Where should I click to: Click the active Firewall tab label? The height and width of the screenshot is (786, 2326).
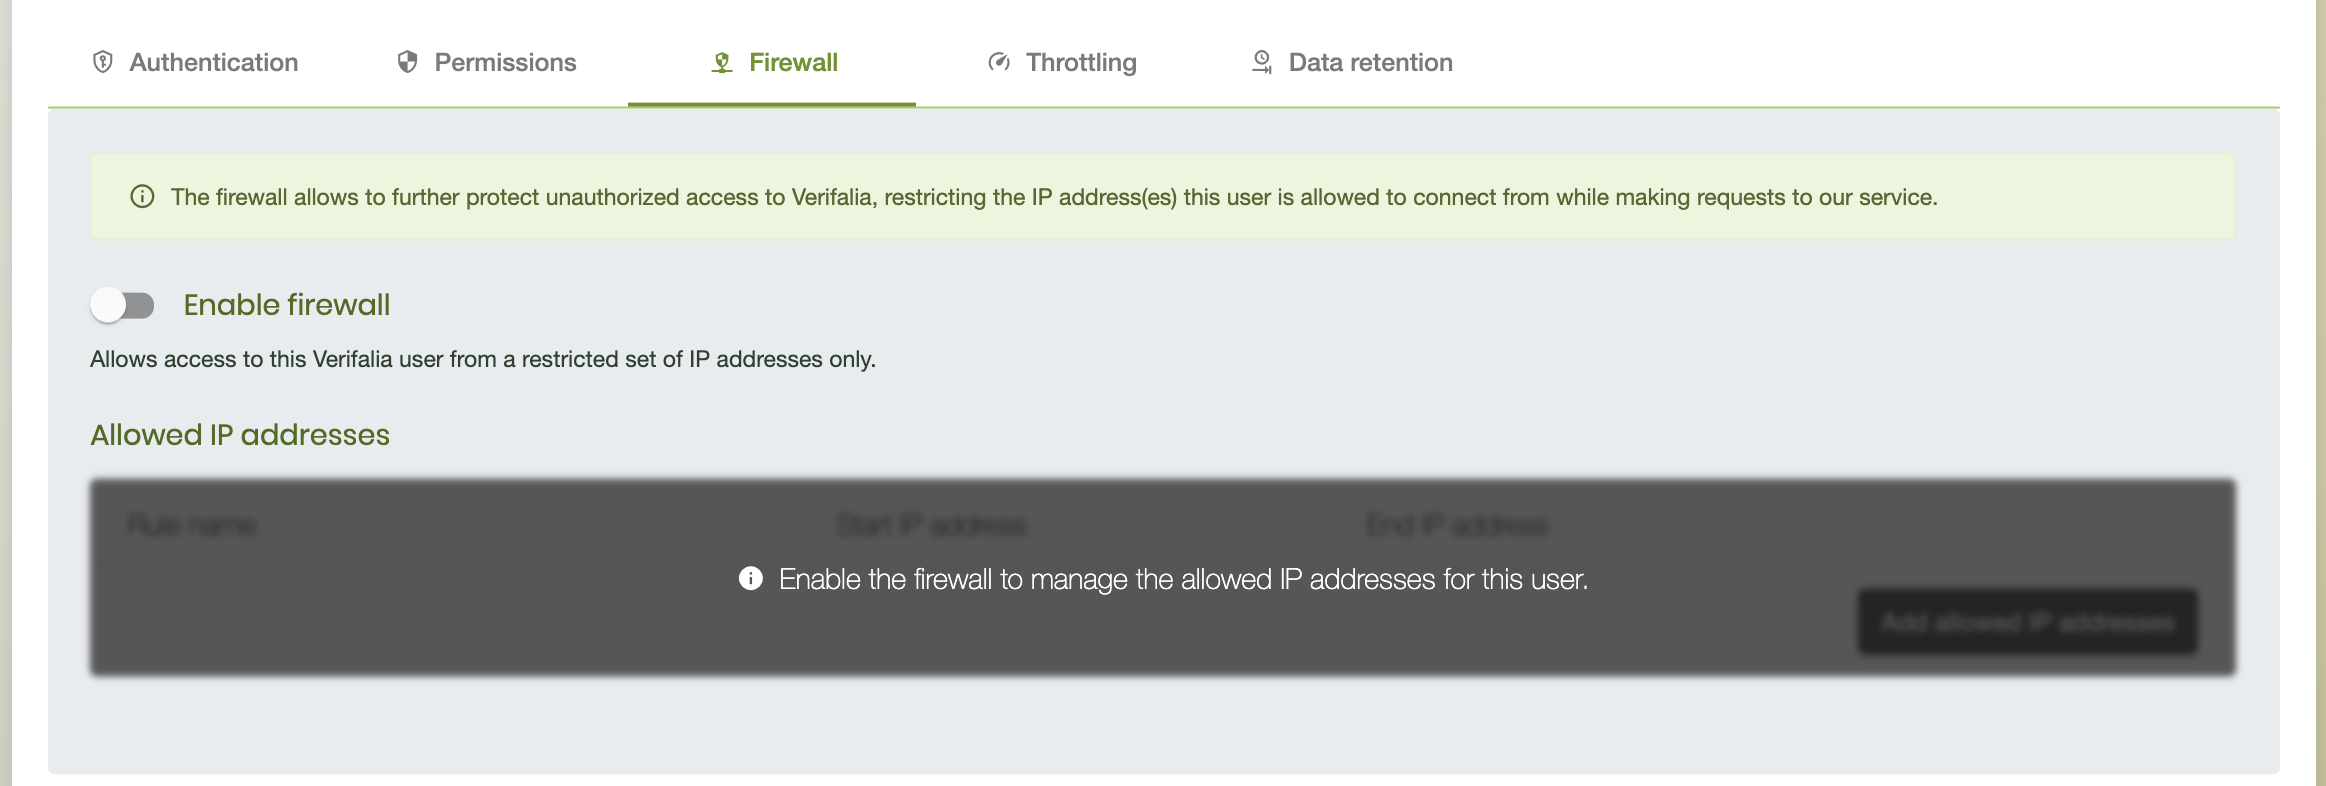tap(793, 62)
